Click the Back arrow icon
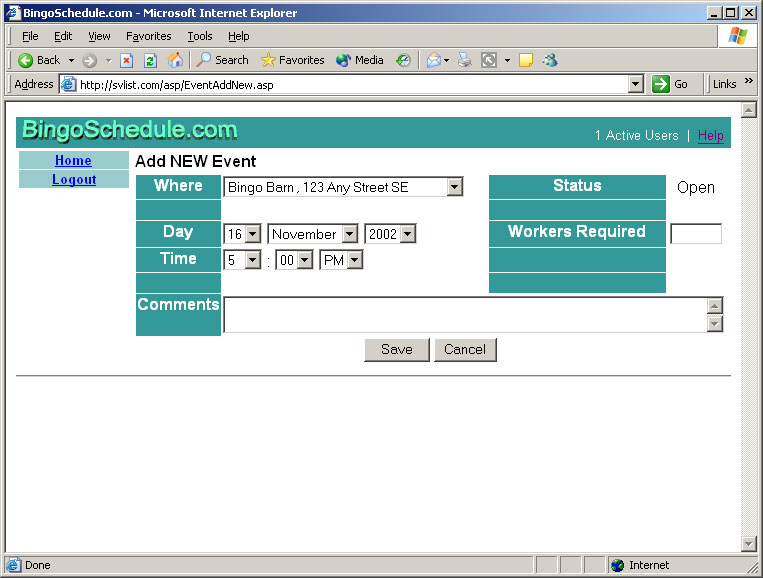 (25, 60)
